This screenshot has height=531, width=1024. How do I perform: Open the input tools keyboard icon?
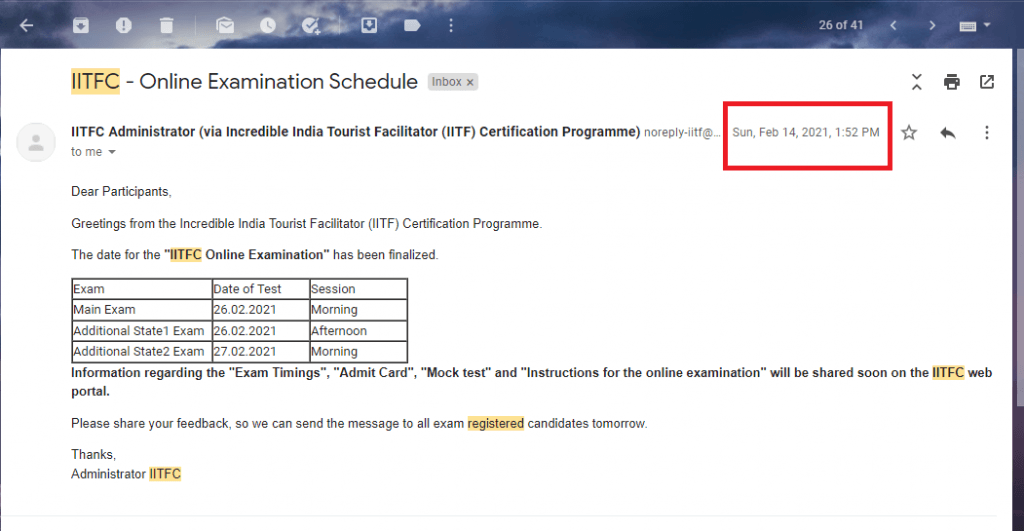click(x=968, y=26)
